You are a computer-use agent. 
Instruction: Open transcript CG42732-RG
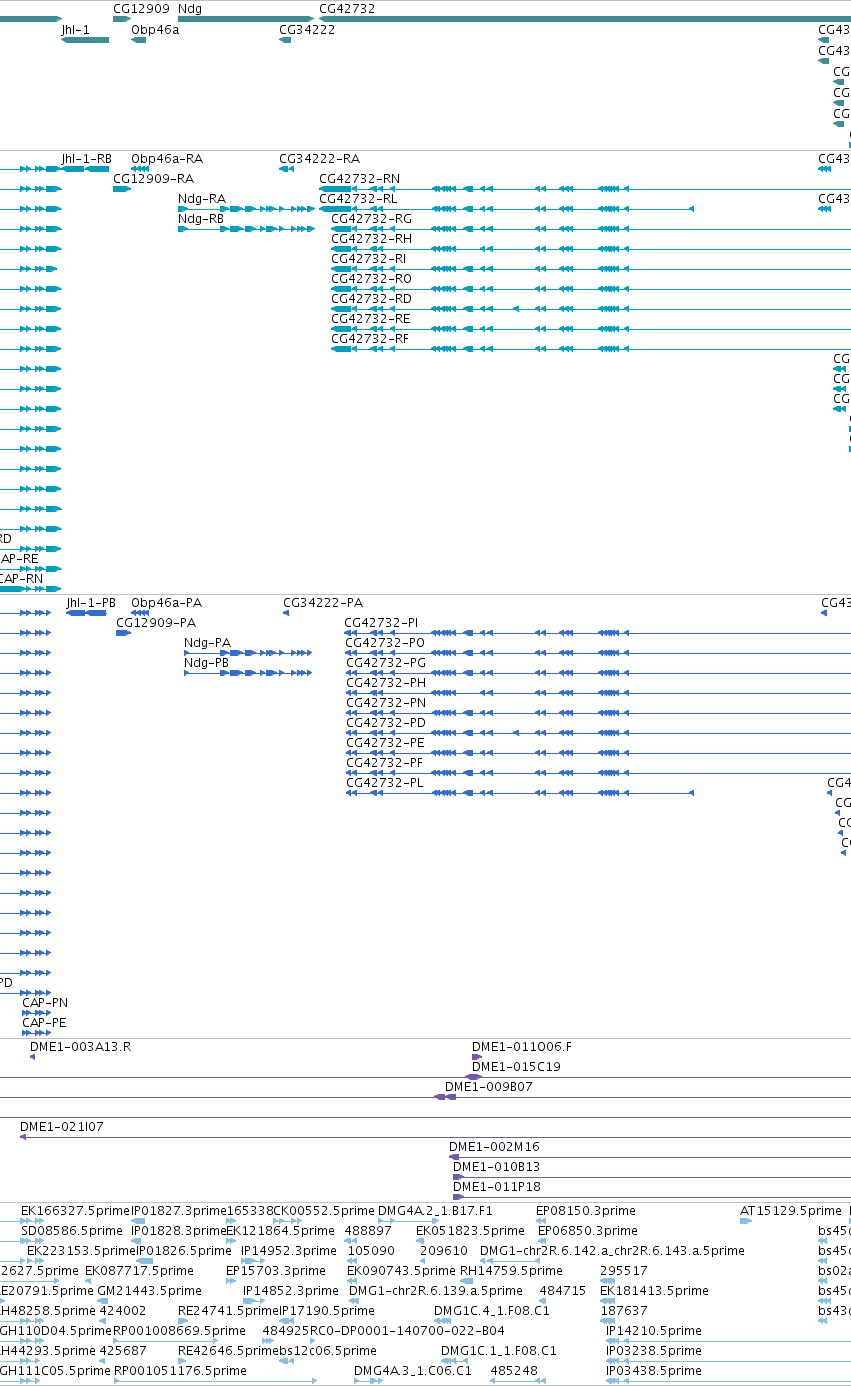point(371,218)
